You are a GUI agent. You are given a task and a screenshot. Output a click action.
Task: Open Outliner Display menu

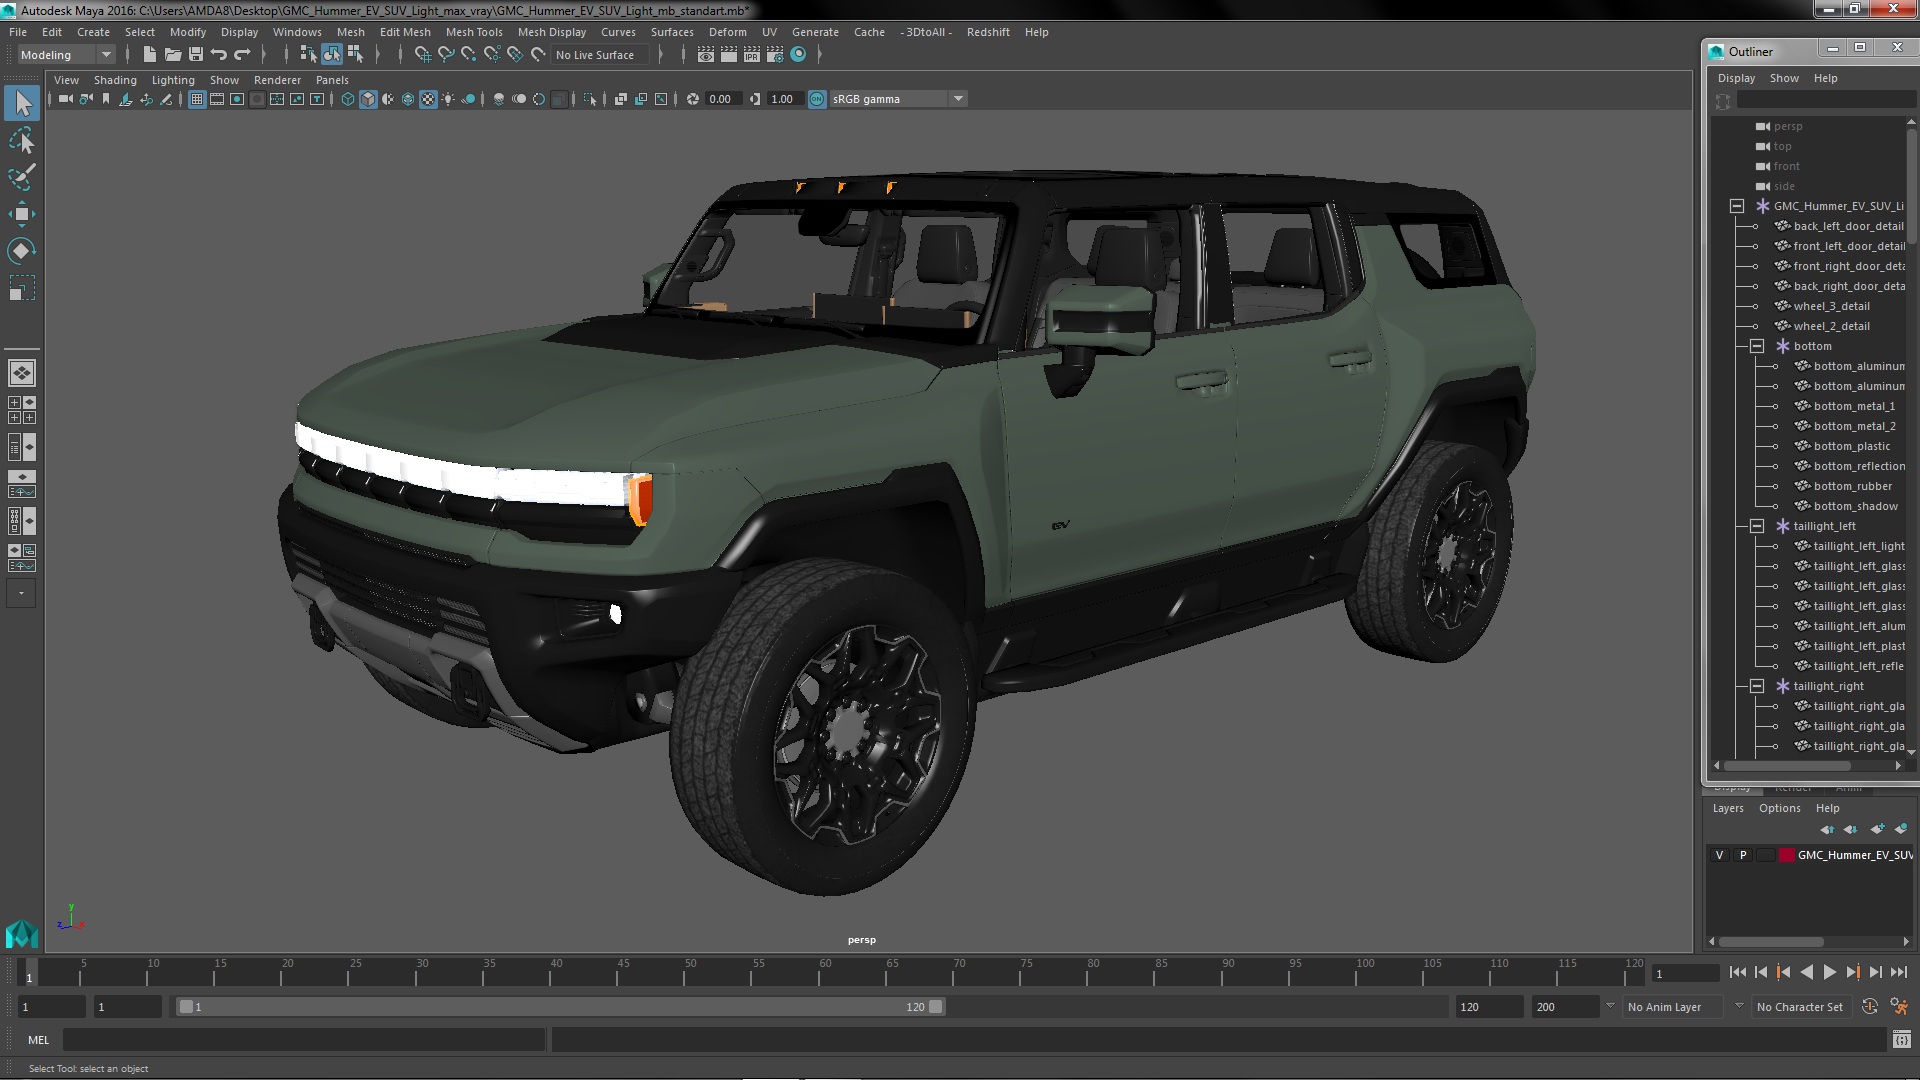(1736, 78)
